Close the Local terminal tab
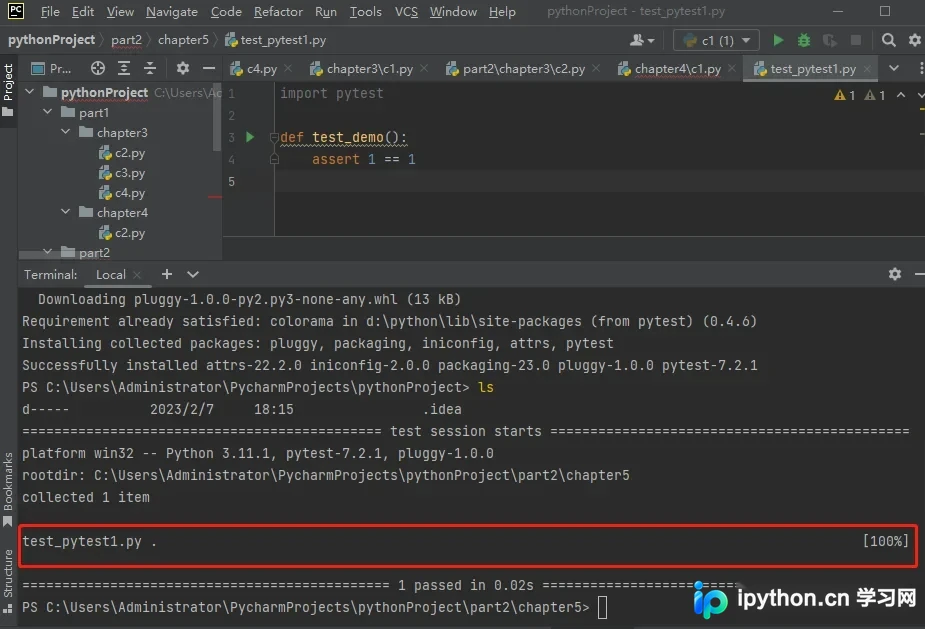The image size is (925, 629). [137, 275]
